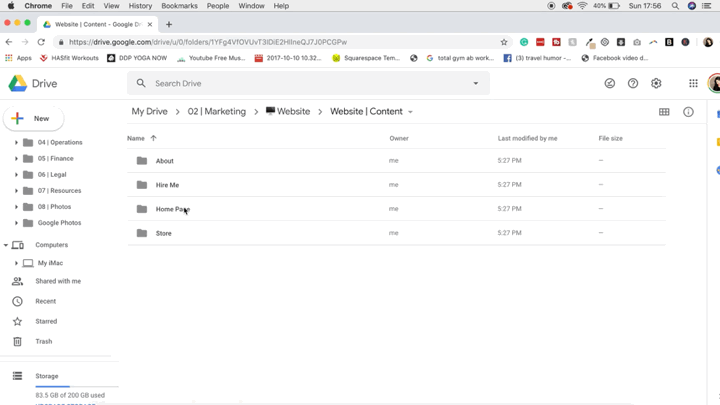This screenshot has width=720, height=405.
Task: Open the History menu
Action: coord(140,6)
